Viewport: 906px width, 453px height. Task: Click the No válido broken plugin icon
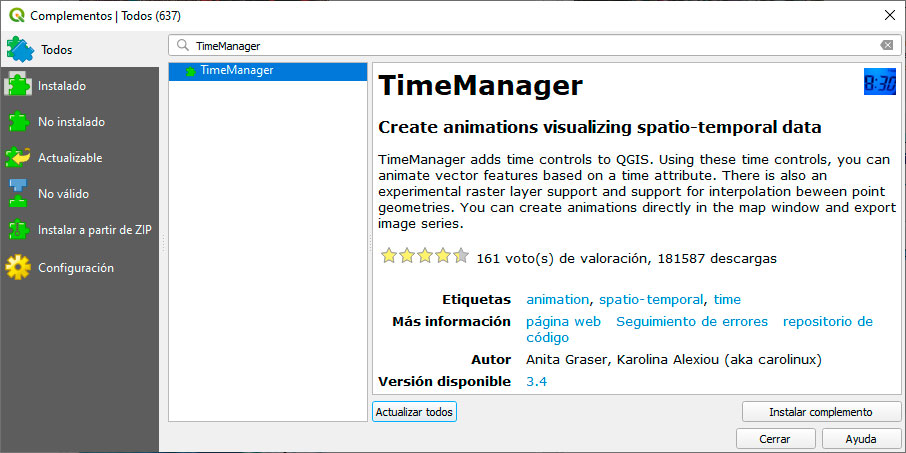point(18,194)
